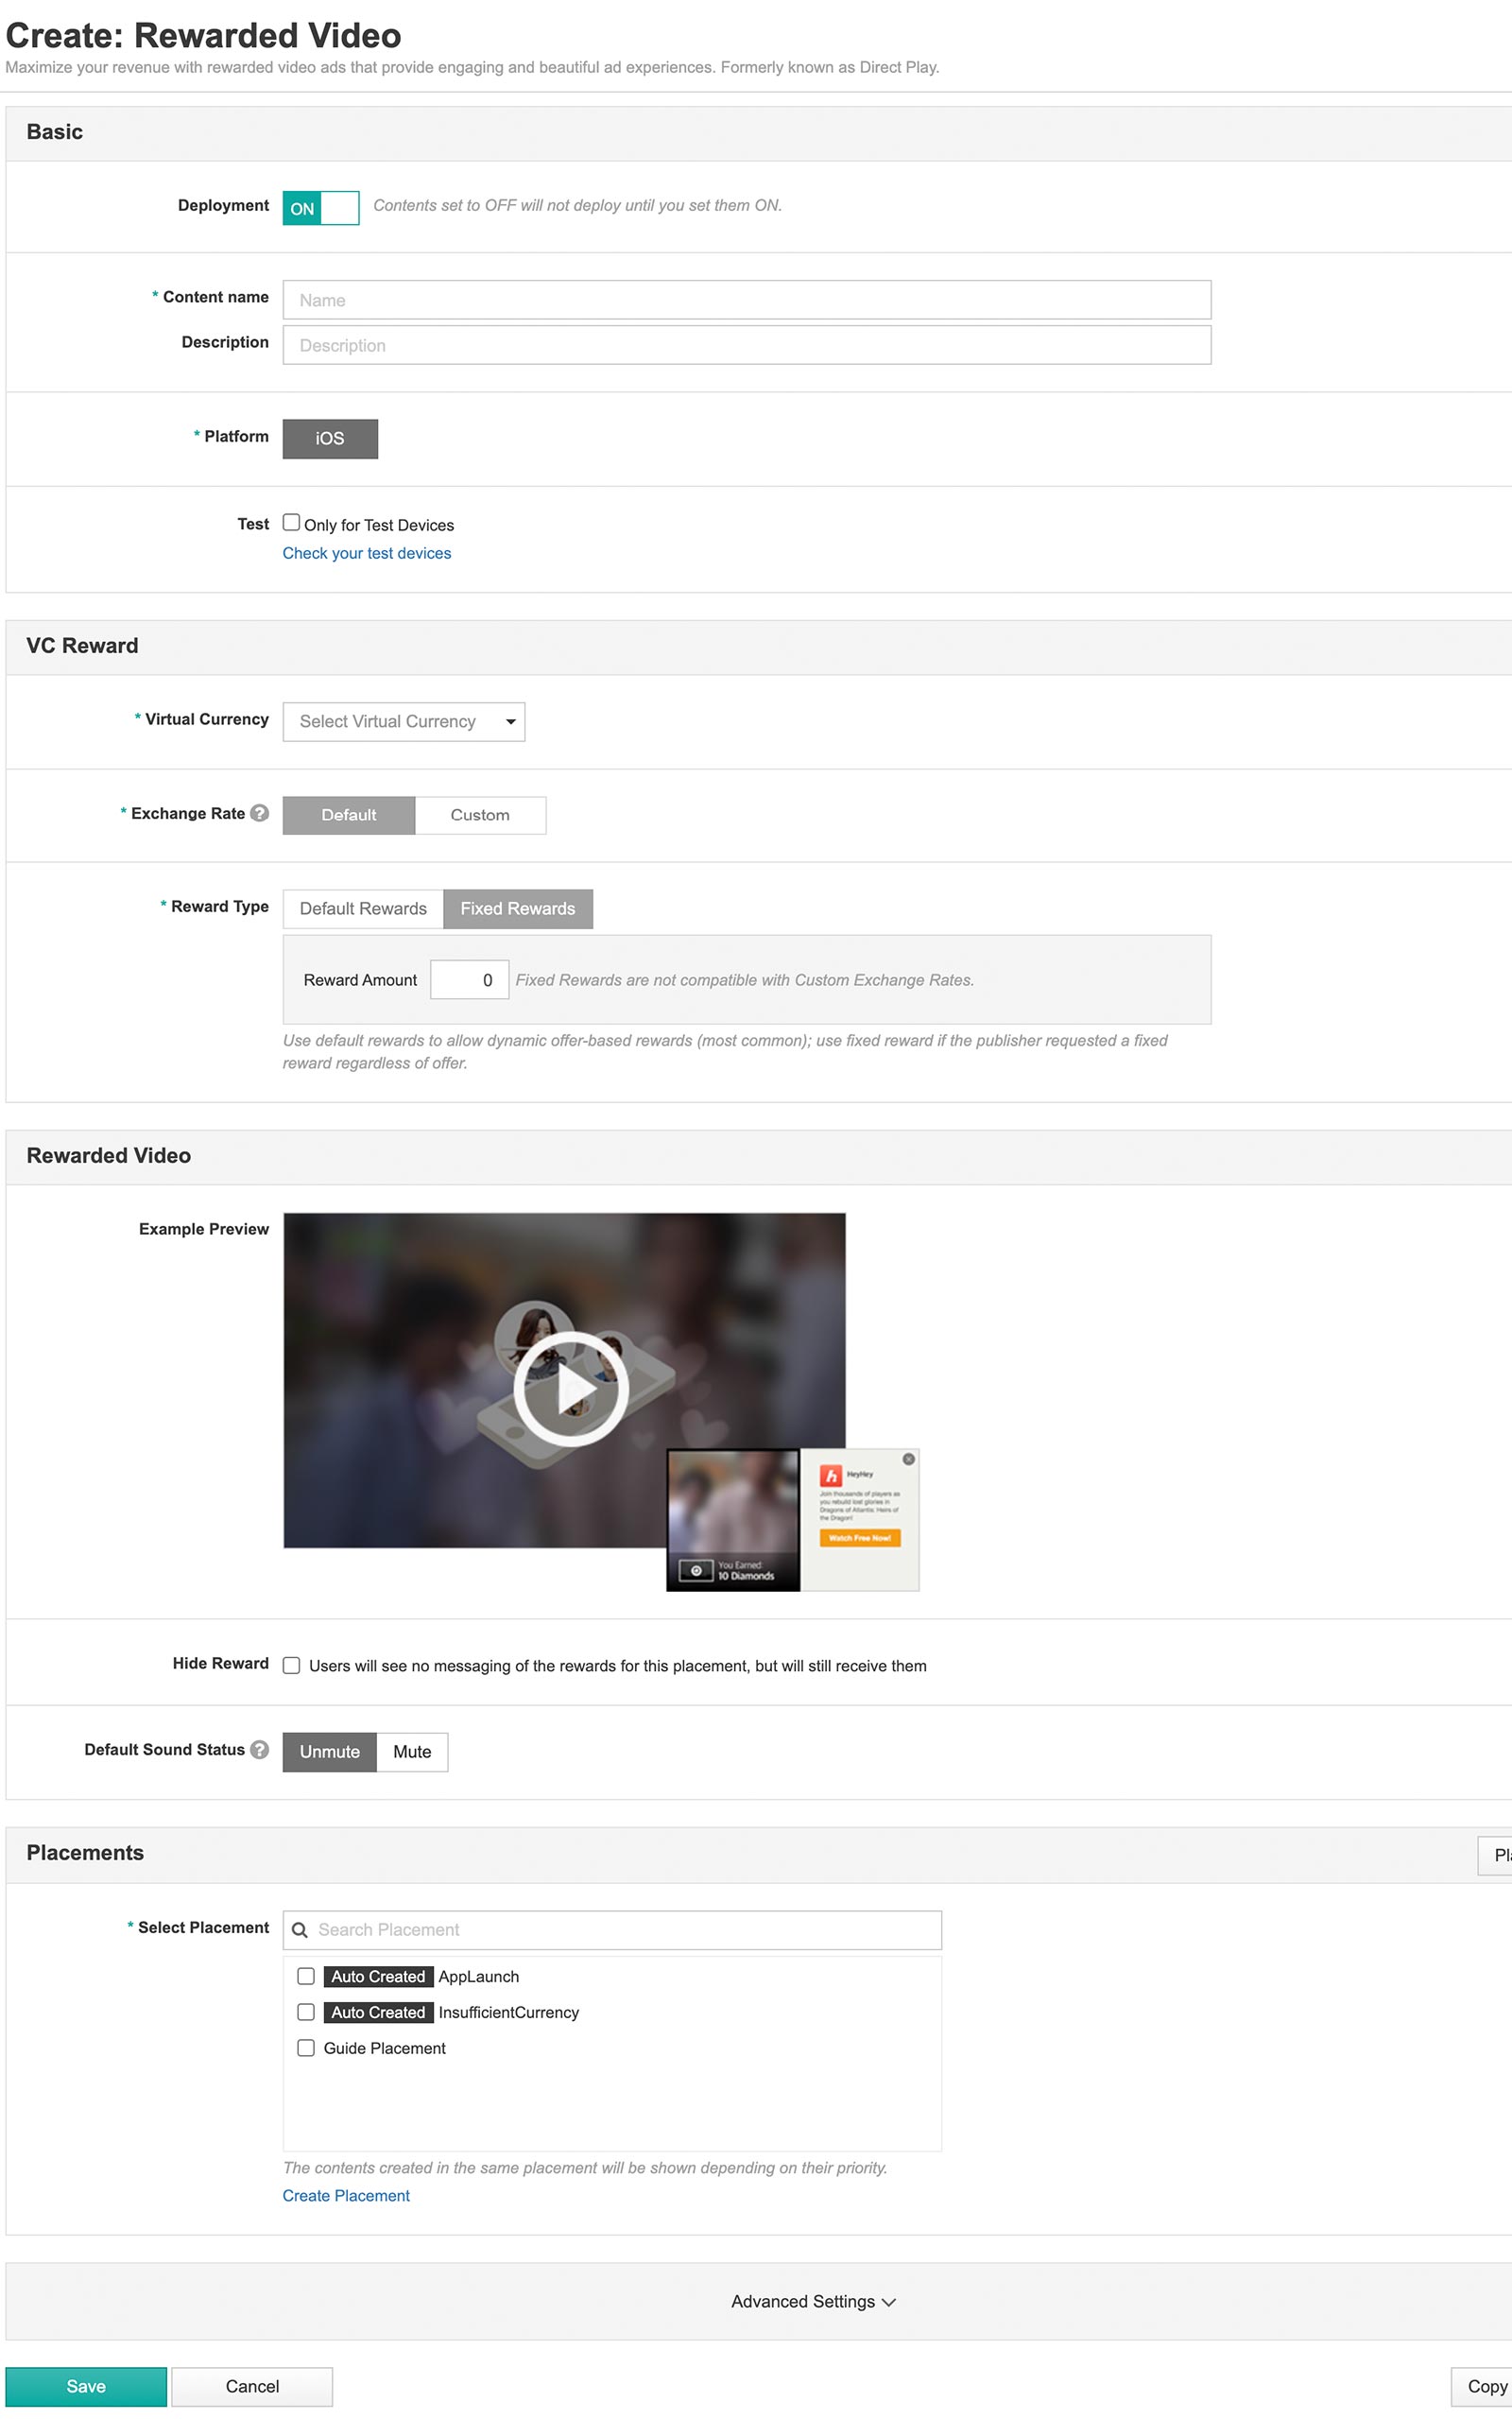Enable Only for Test Devices
The image size is (1512, 2419).
tap(291, 522)
